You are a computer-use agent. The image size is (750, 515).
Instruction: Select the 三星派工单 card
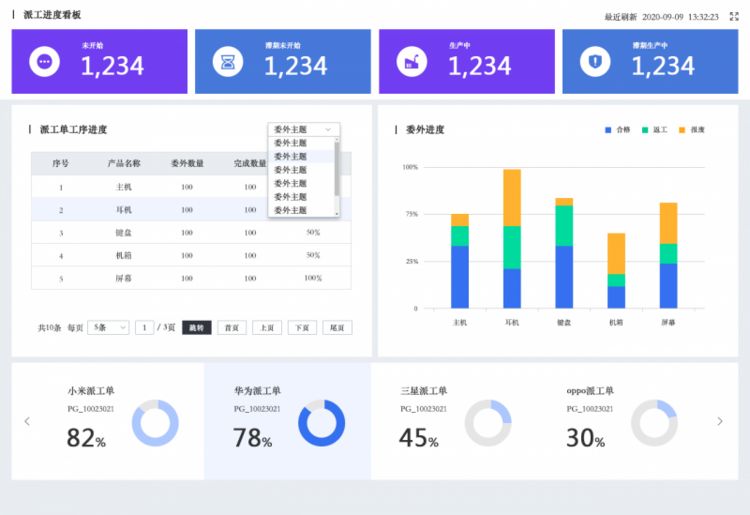453,420
